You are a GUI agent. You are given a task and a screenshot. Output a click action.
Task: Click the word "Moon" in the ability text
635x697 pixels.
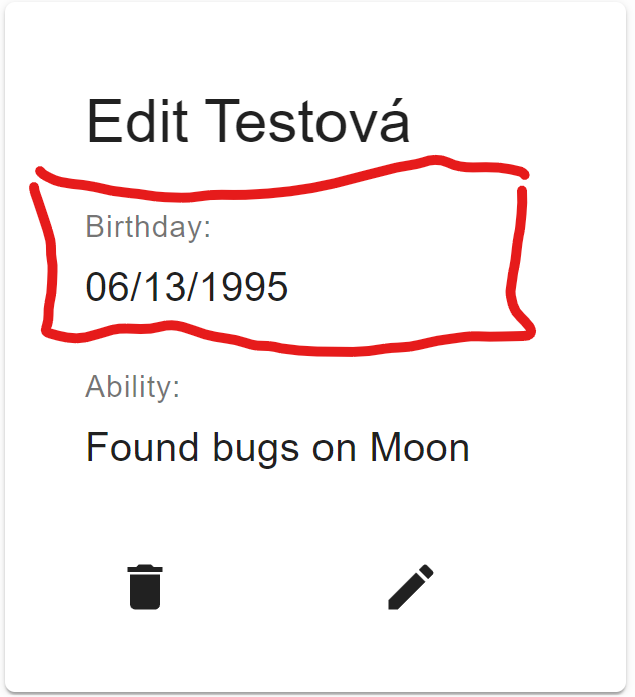click(x=420, y=447)
